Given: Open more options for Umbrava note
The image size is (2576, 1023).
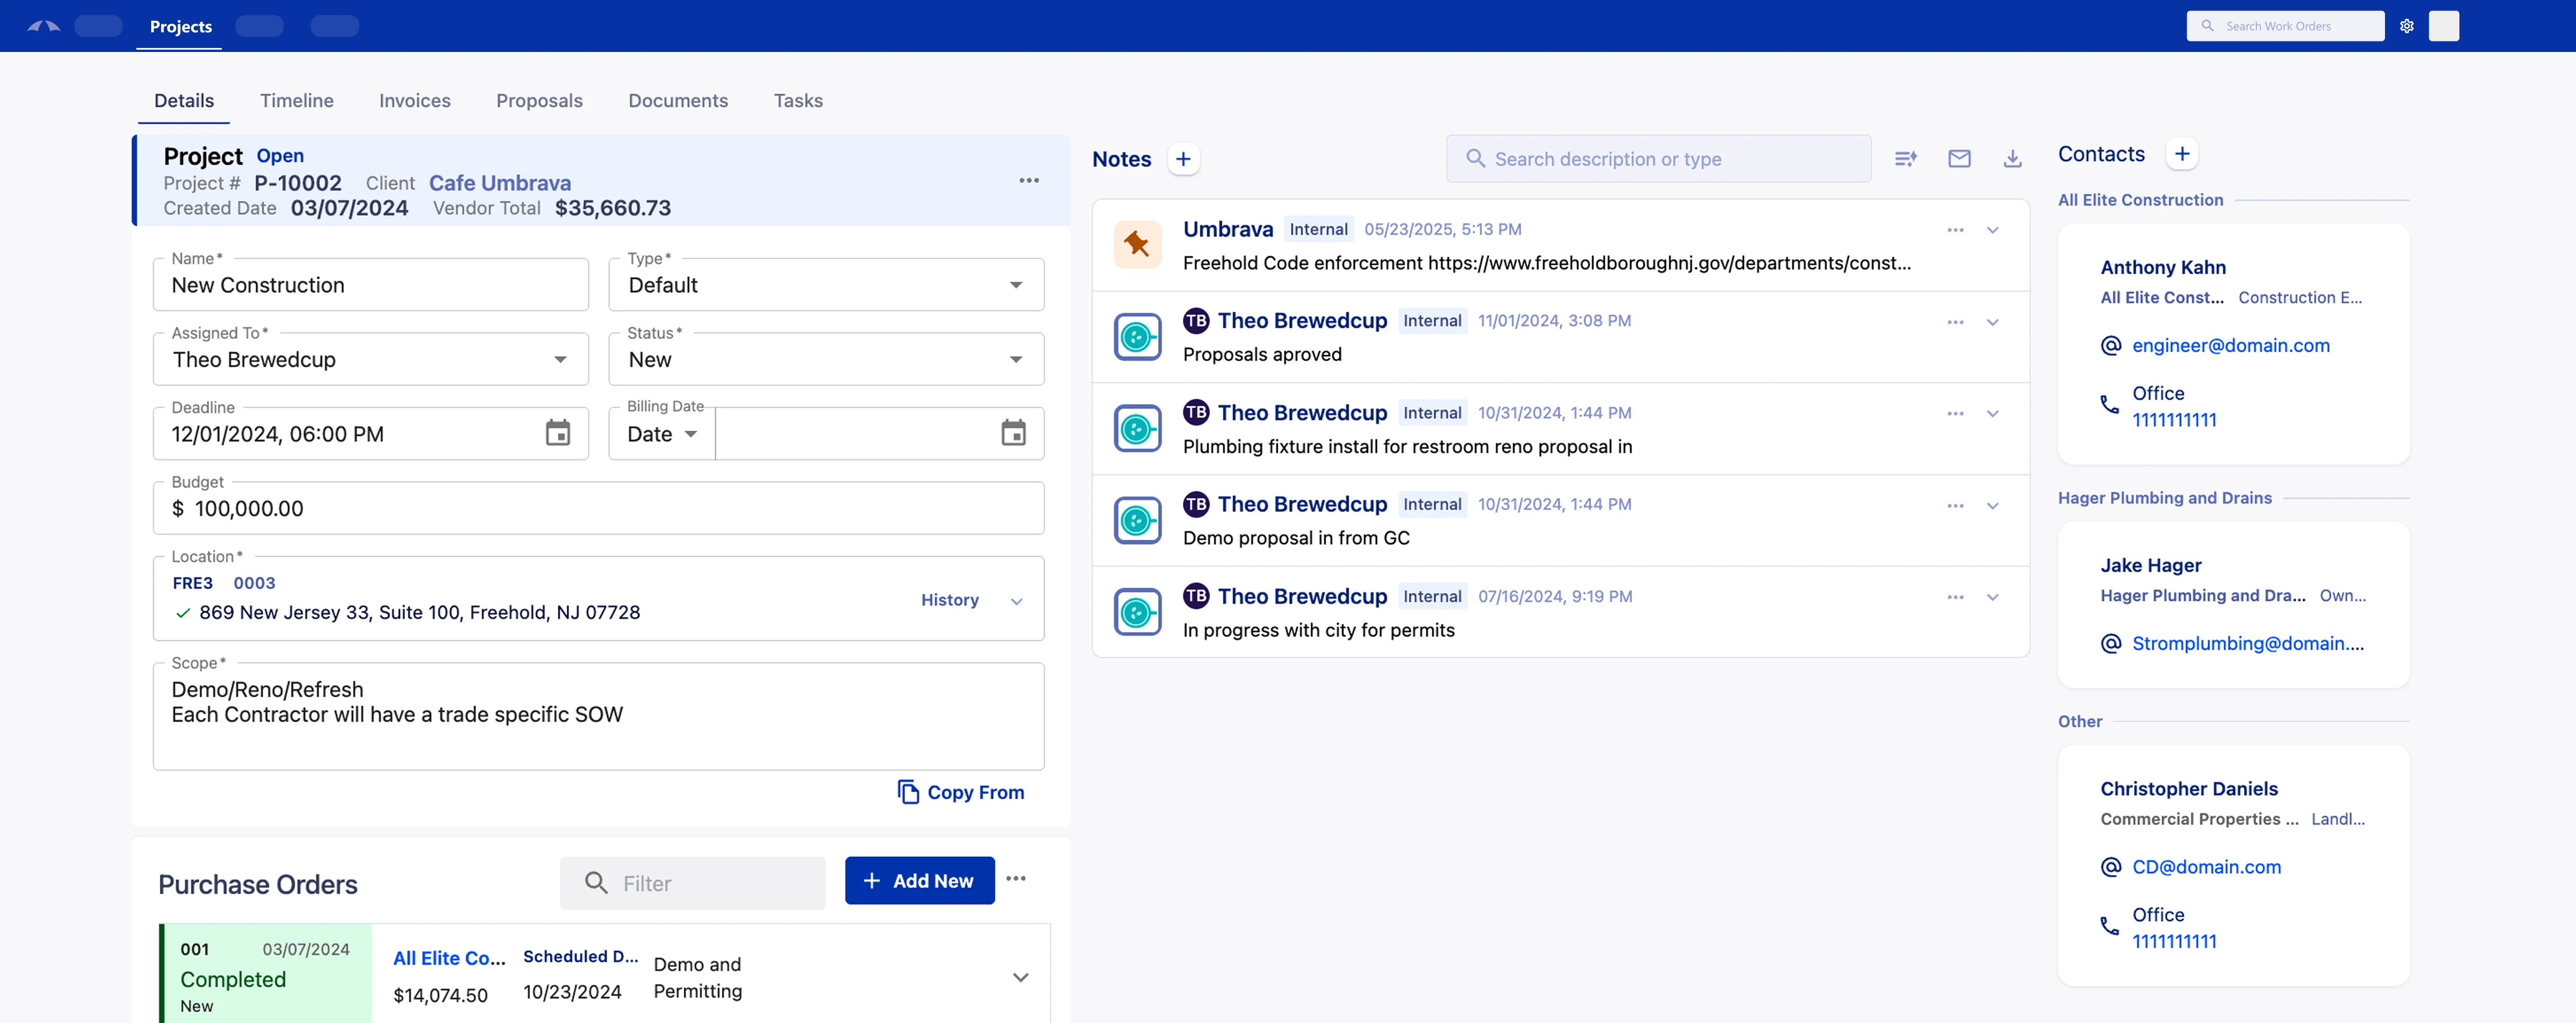Looking at the screenshot, I should click(x=1955, y=230).
